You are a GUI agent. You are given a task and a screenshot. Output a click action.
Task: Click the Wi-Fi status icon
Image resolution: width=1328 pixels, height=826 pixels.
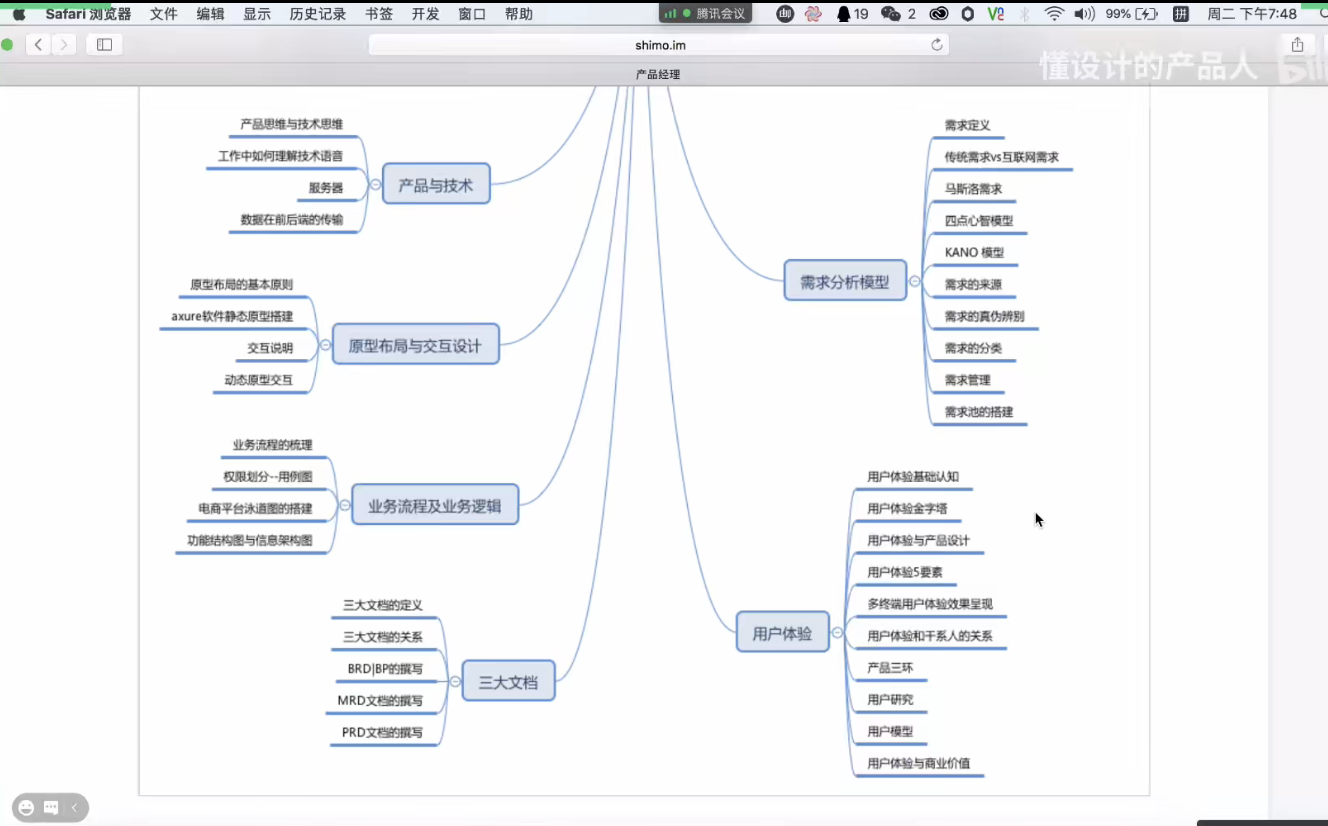[1054, 14]
